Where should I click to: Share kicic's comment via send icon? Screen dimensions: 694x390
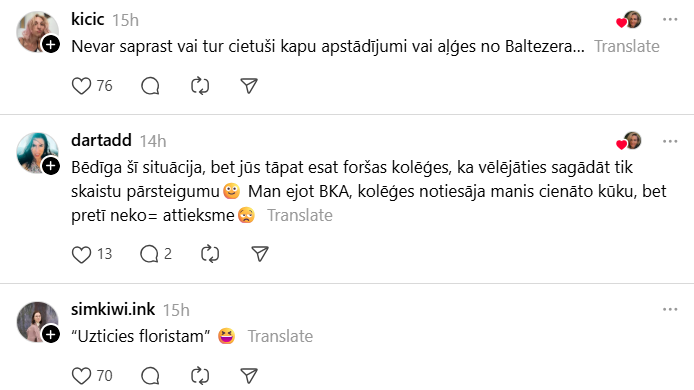[x=249, y=86]
